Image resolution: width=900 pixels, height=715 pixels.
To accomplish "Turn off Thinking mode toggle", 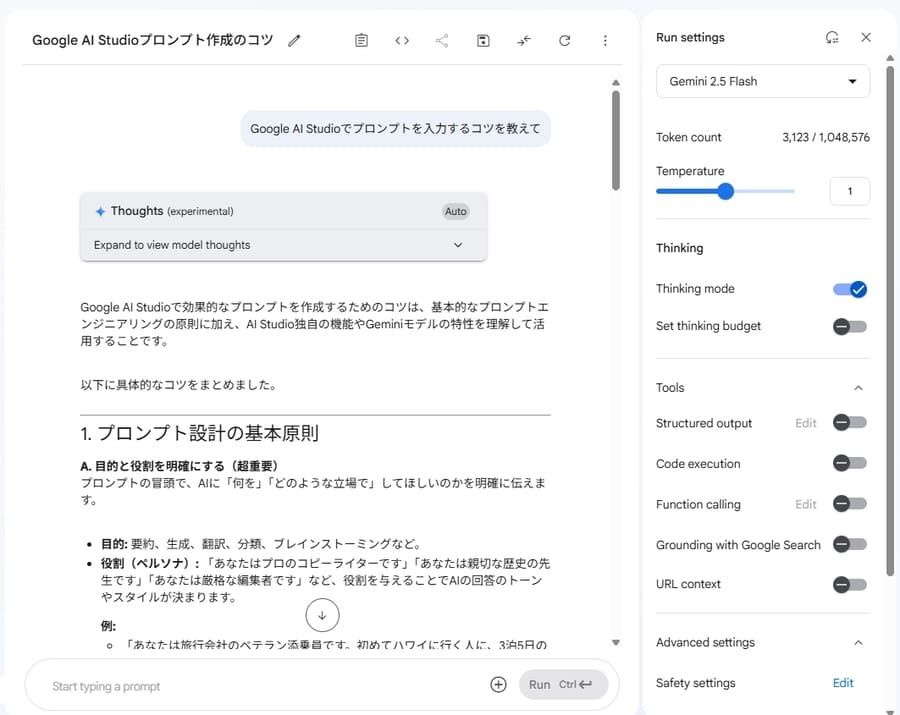I will tap(850, 289).
